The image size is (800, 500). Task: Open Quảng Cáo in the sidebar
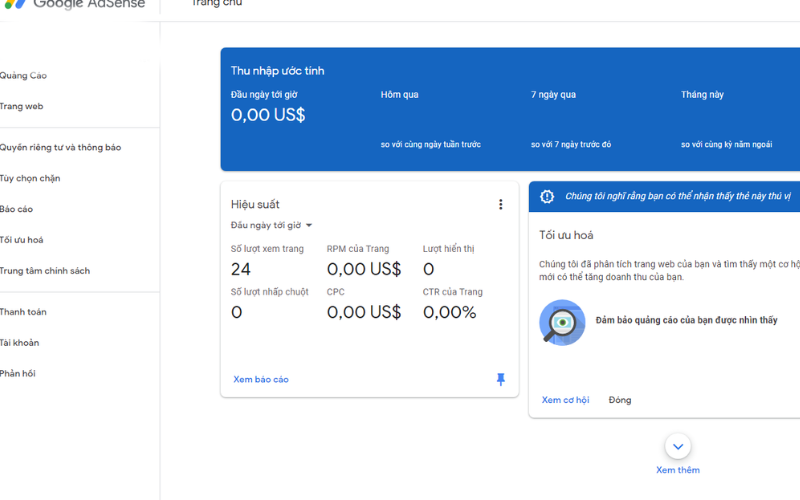(x=24, y=76)
